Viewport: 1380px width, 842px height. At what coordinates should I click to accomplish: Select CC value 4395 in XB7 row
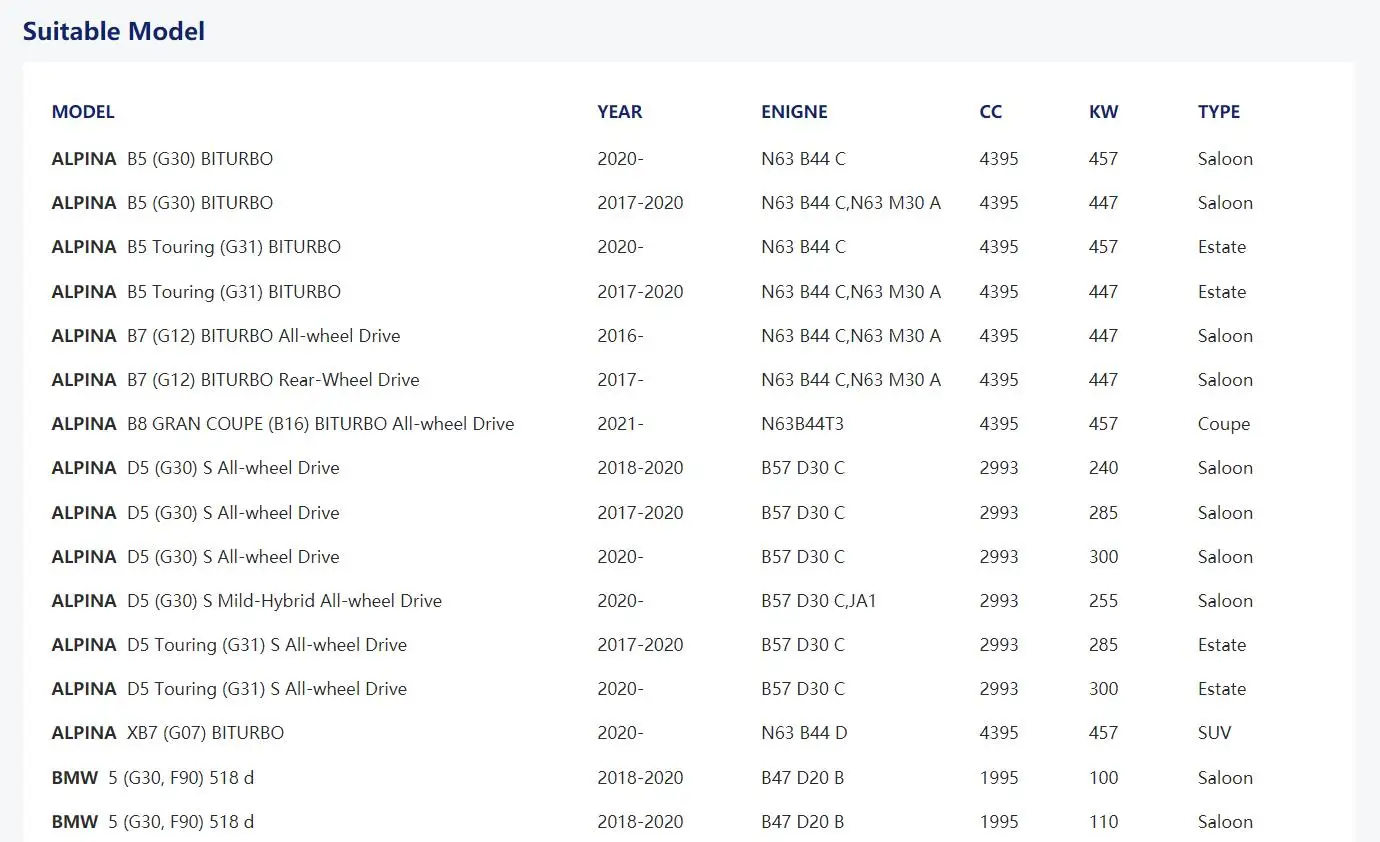(x=999, y=733)
